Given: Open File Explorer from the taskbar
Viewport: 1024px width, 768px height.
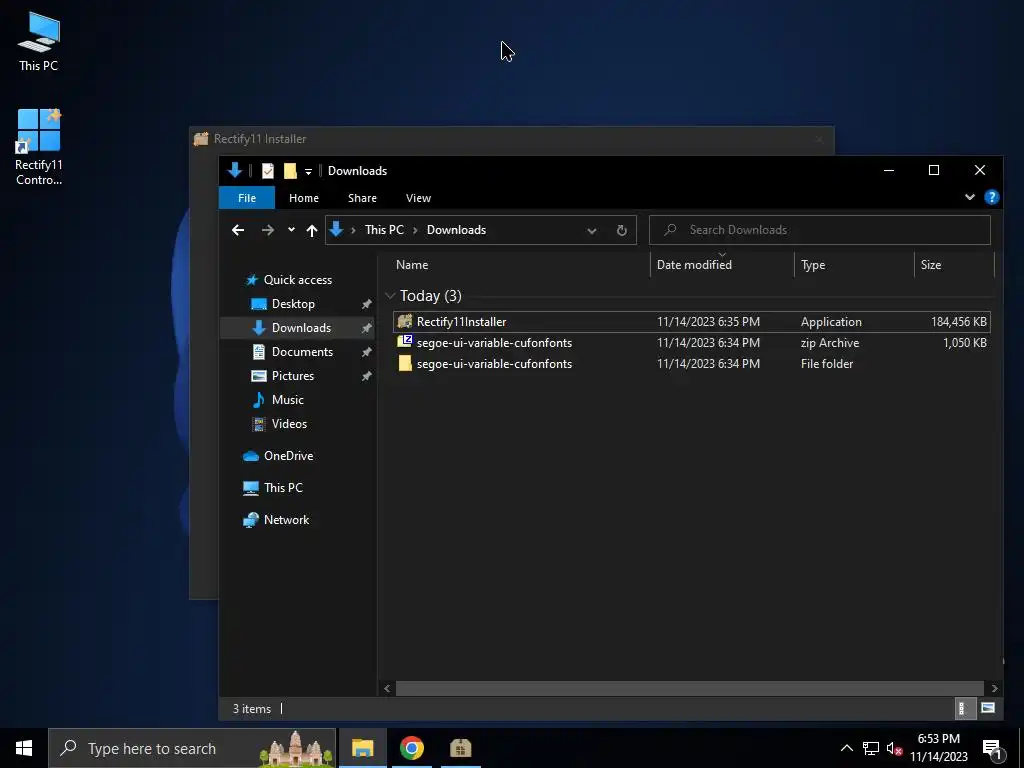Looking at the screenshot, I should [x=362, y=748].
